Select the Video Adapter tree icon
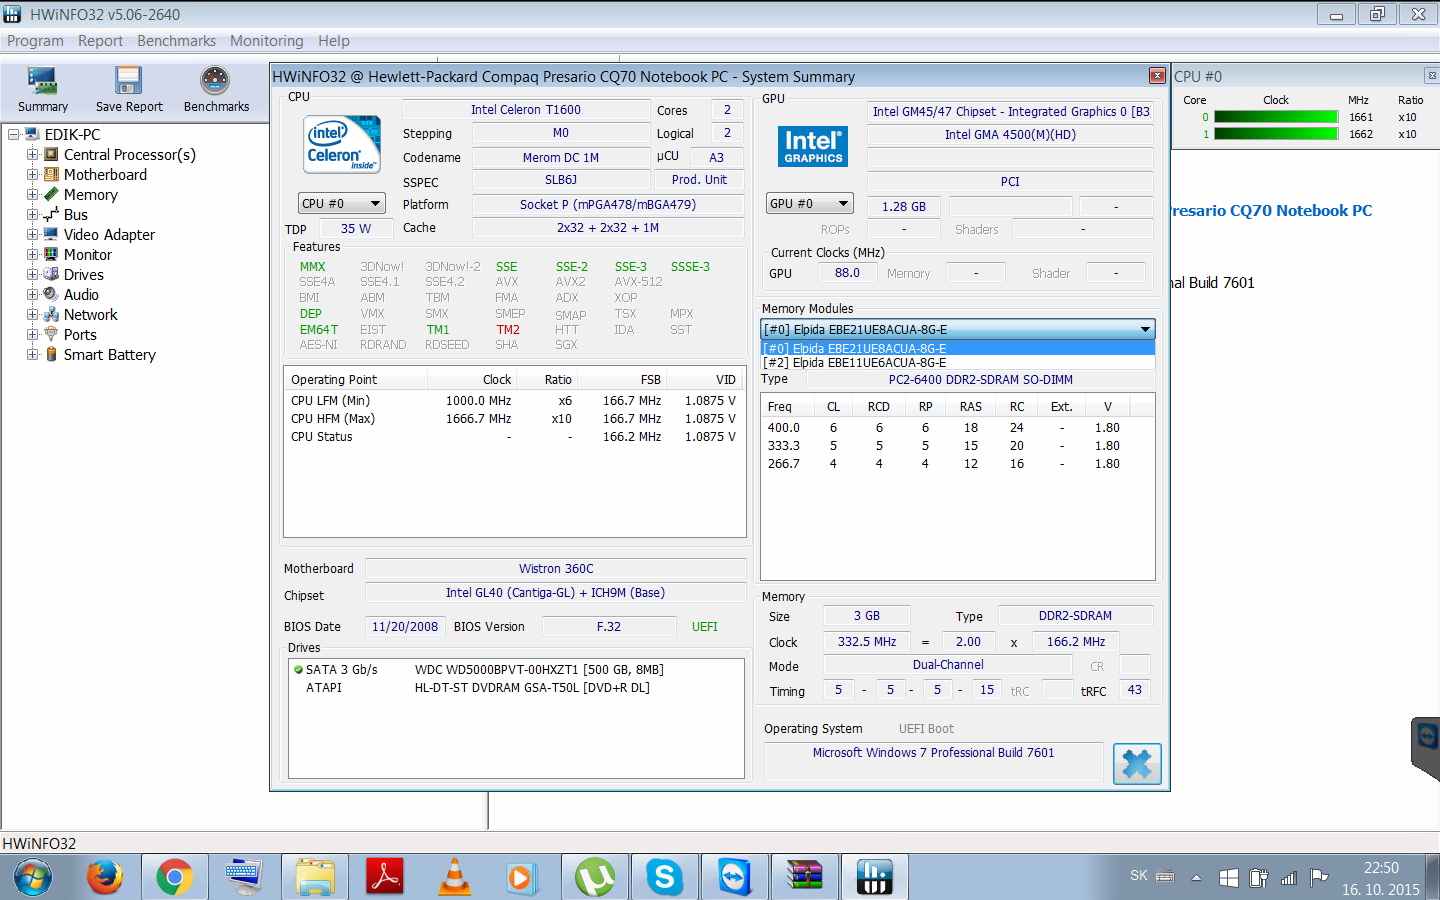Screen dimensions: 1440x900 coord(51,235)
